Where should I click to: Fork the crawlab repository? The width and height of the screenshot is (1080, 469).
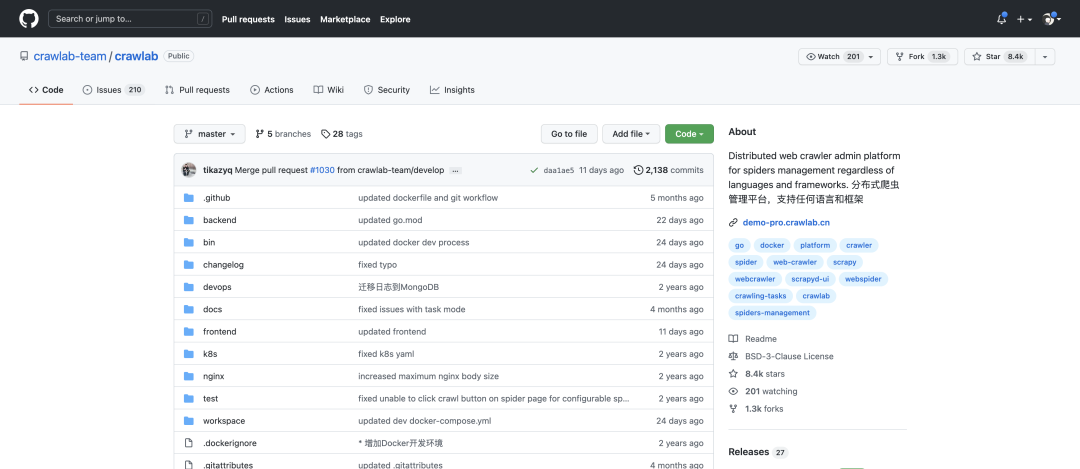click(x=921, y=57)
